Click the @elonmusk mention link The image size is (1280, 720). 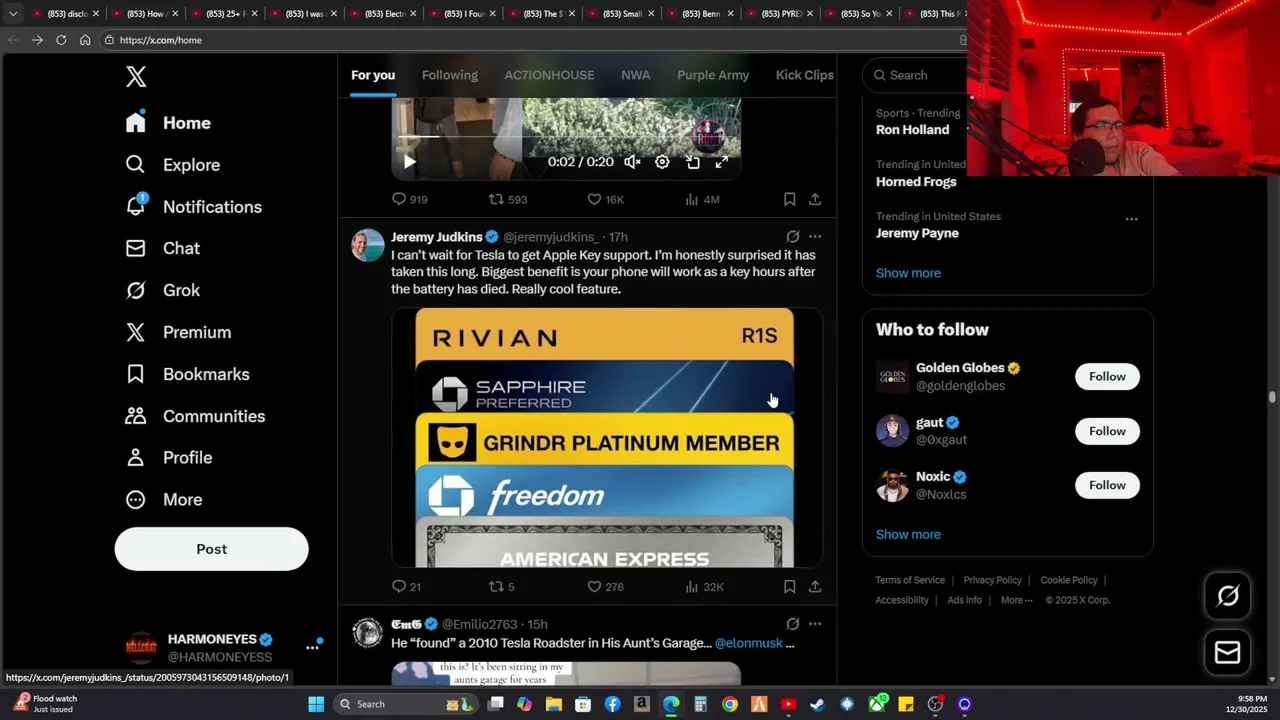coord(749,643)
